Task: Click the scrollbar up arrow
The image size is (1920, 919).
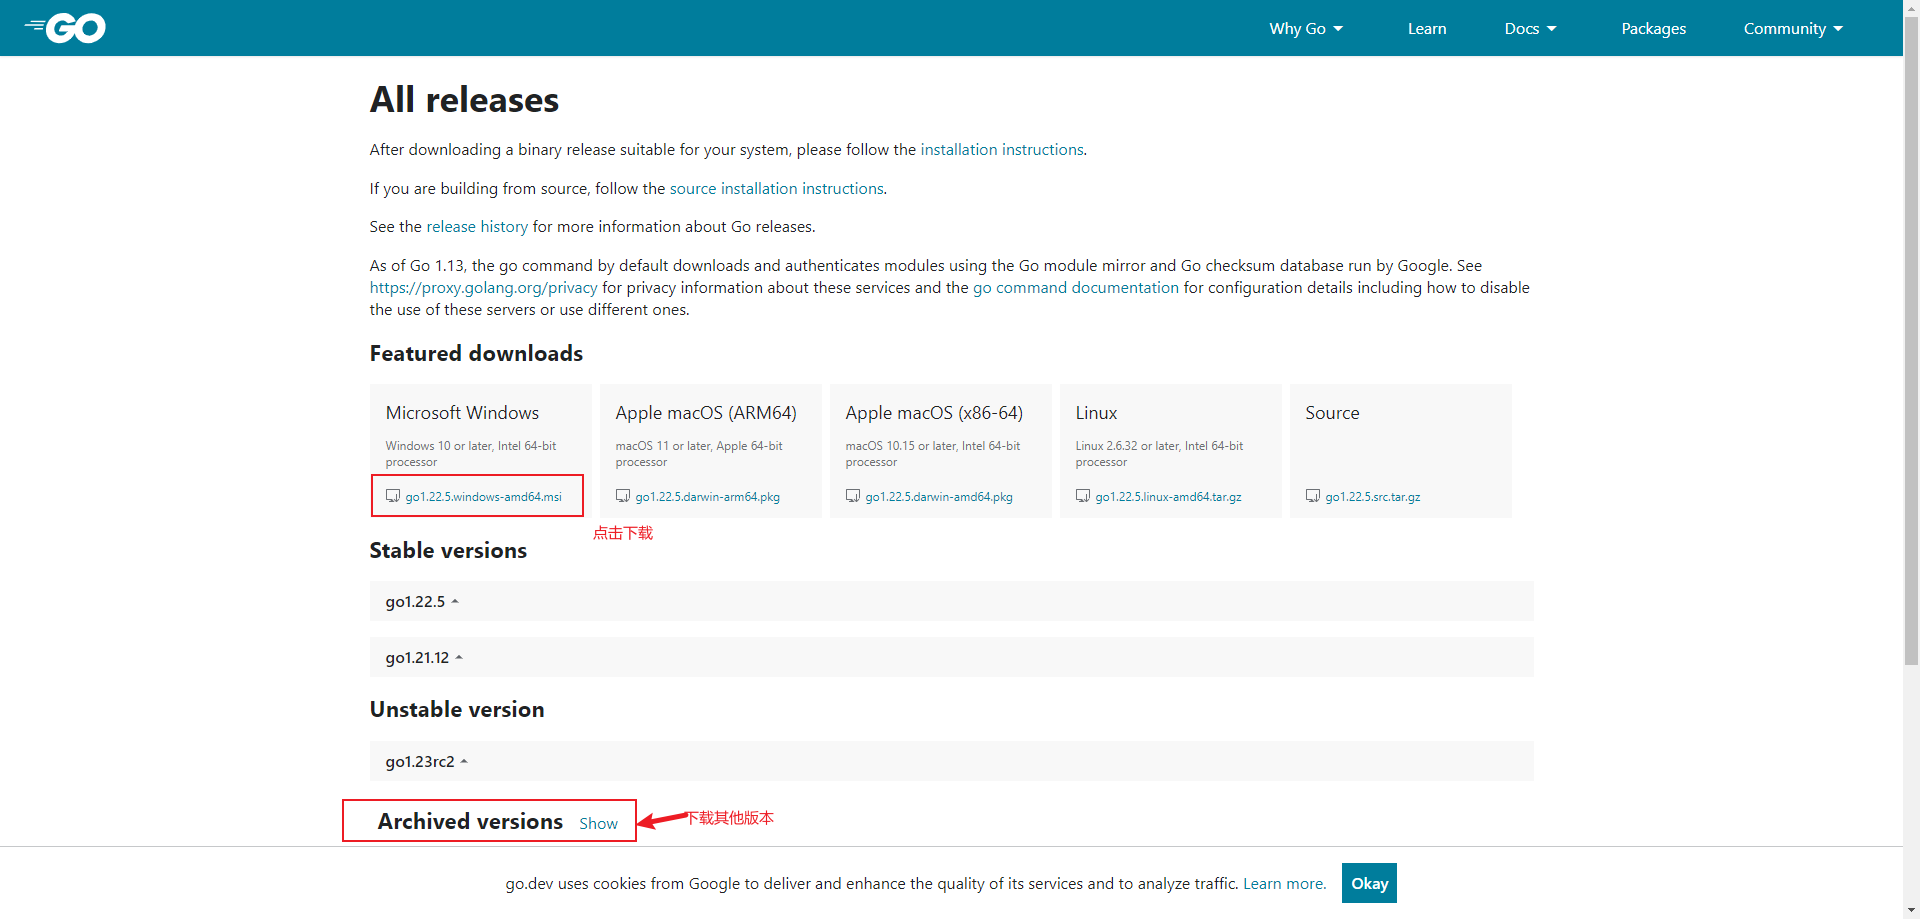Action: coord(1911,8)
